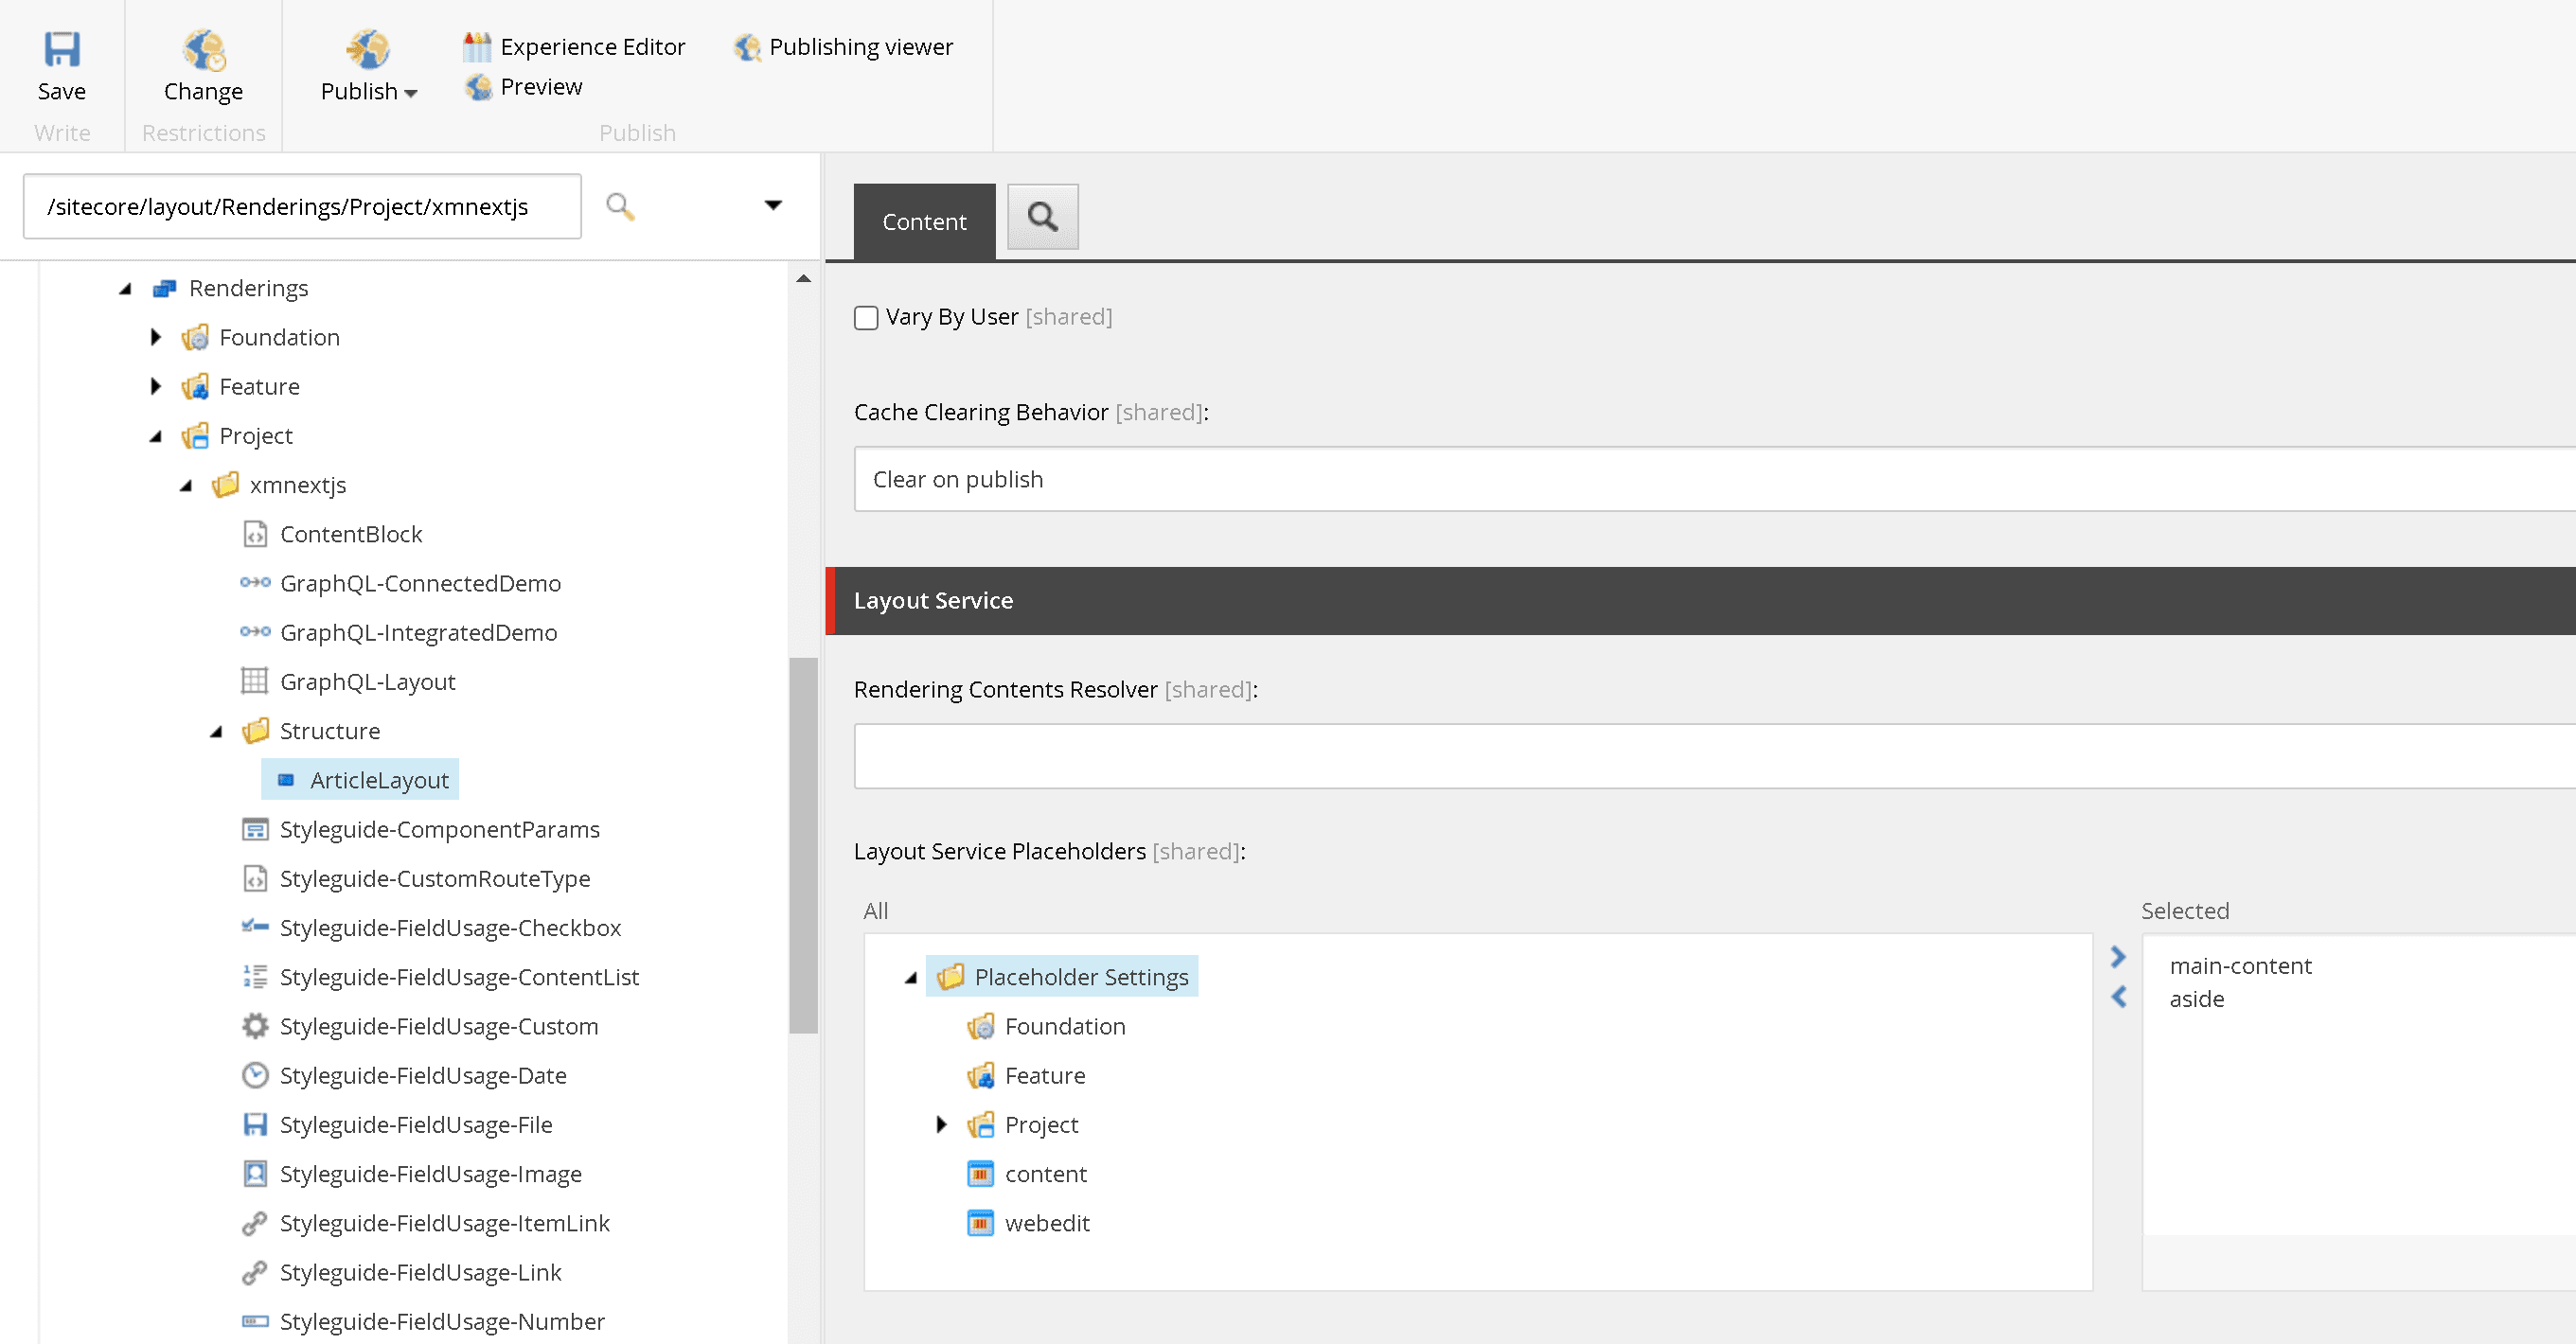Expand Project under Placeholder Settings
The height and width of the screenshot is (1344, 2576).
pyautogui.click(x=941, y=1124)
